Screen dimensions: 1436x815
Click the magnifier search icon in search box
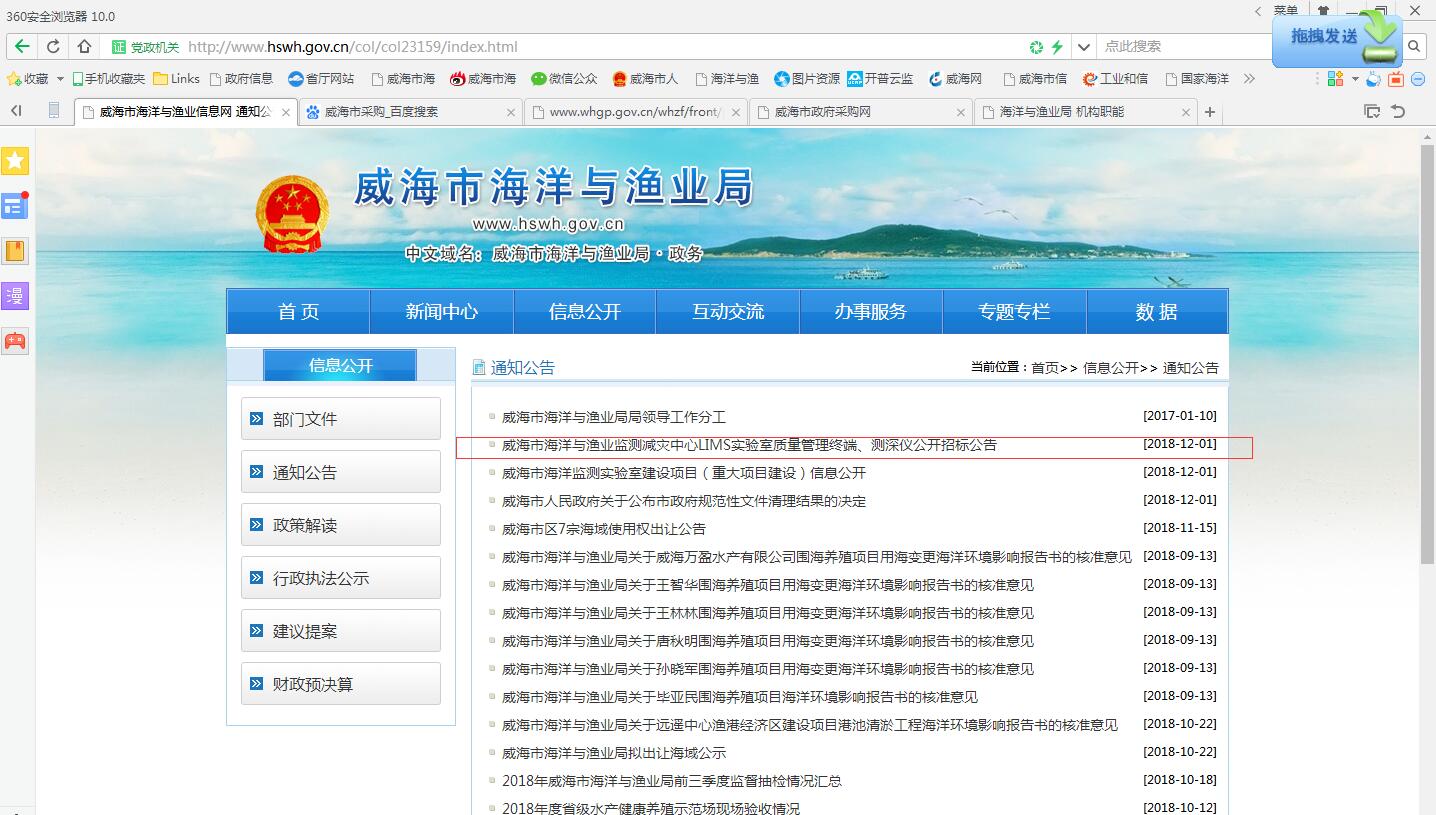click(x=1414, y=46)
